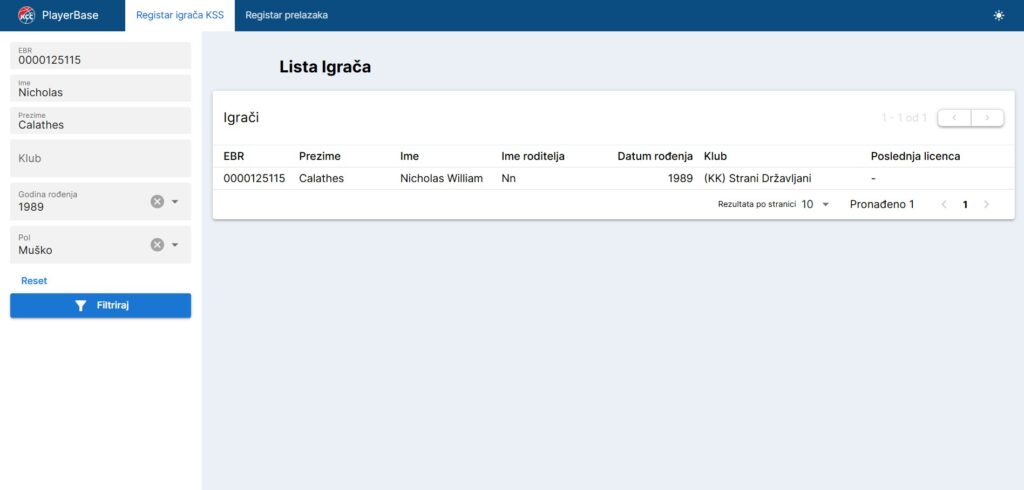
Task: Click bottom pagination previous chevron
Action: click(x=942, y=204)
